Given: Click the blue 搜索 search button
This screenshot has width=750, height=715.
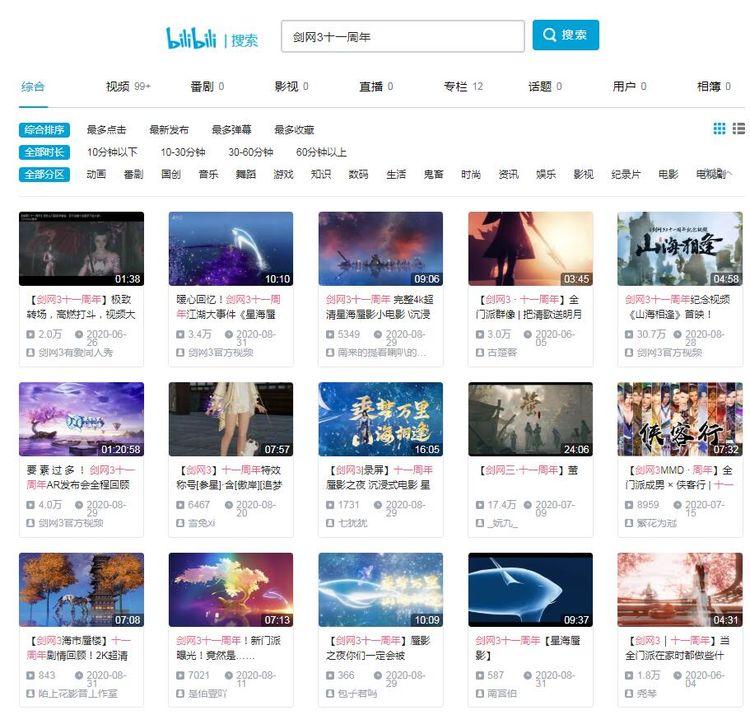Looking at the screenshot, I should 565,35.
